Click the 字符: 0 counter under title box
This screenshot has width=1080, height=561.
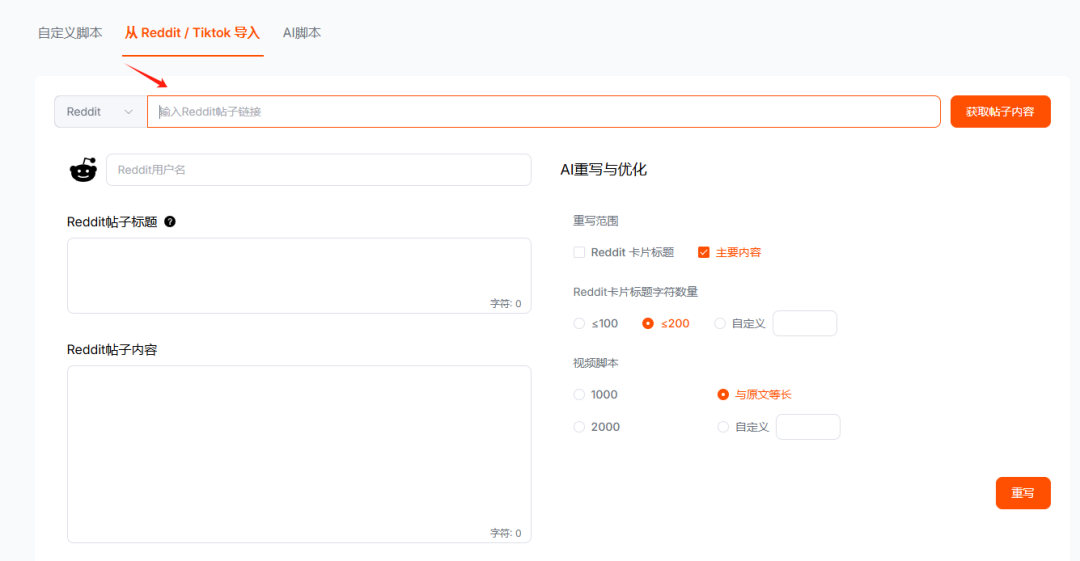(x=506, y=303)
